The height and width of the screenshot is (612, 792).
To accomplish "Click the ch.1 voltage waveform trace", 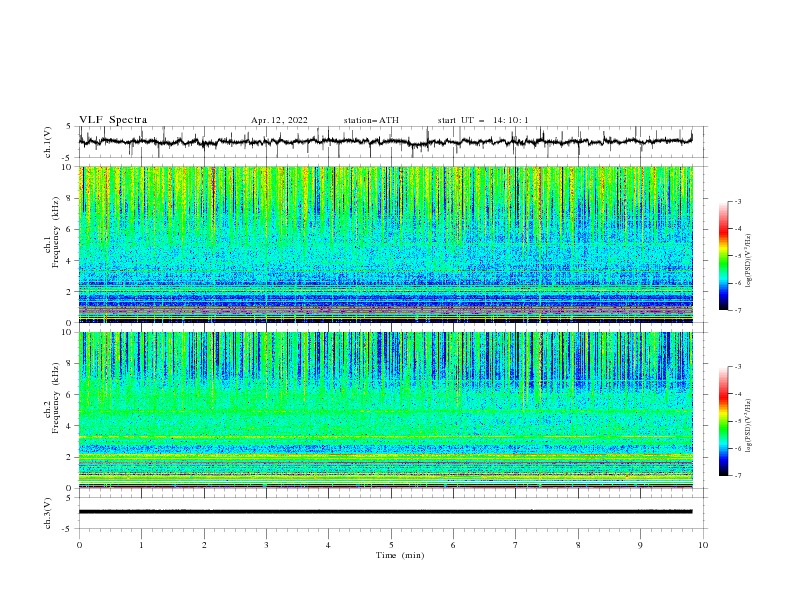I will coord(385,142).
